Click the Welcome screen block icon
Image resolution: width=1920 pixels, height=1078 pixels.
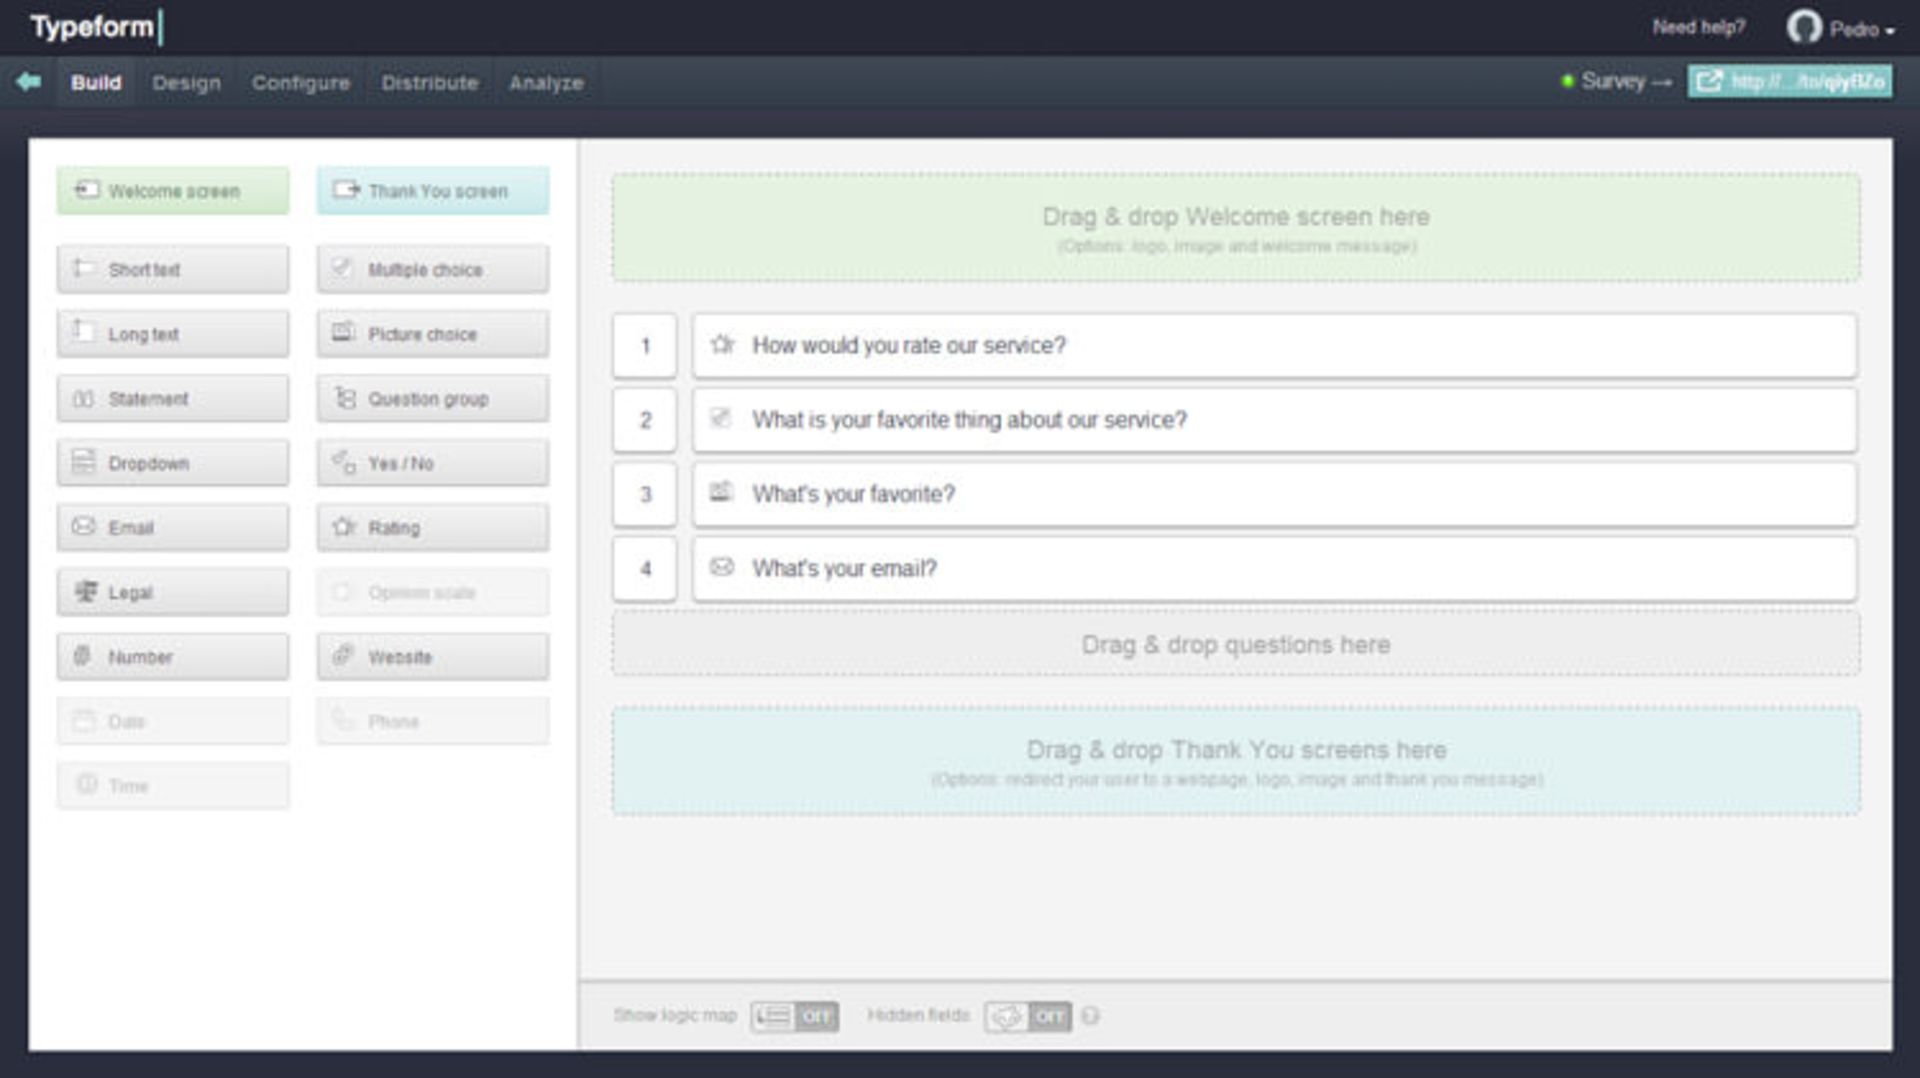point(87,190)
